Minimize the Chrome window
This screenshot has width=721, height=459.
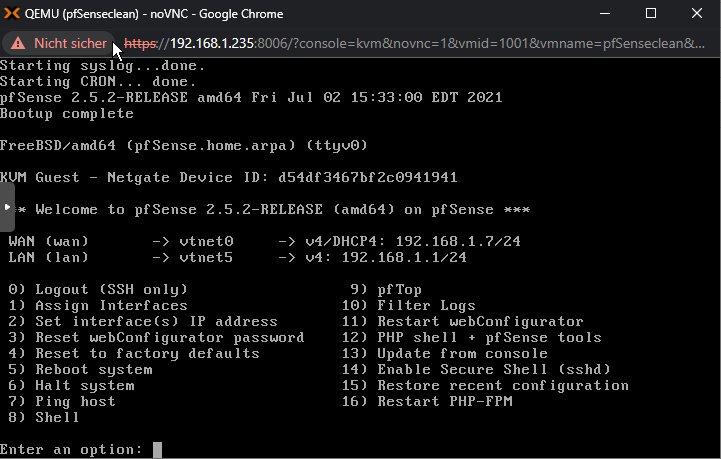point(605,13)
